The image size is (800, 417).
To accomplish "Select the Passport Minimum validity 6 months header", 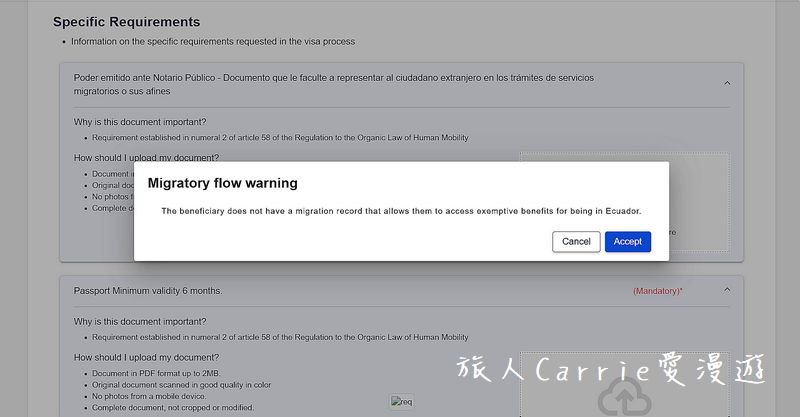I will pyautogui.click(x=148, y=290).
